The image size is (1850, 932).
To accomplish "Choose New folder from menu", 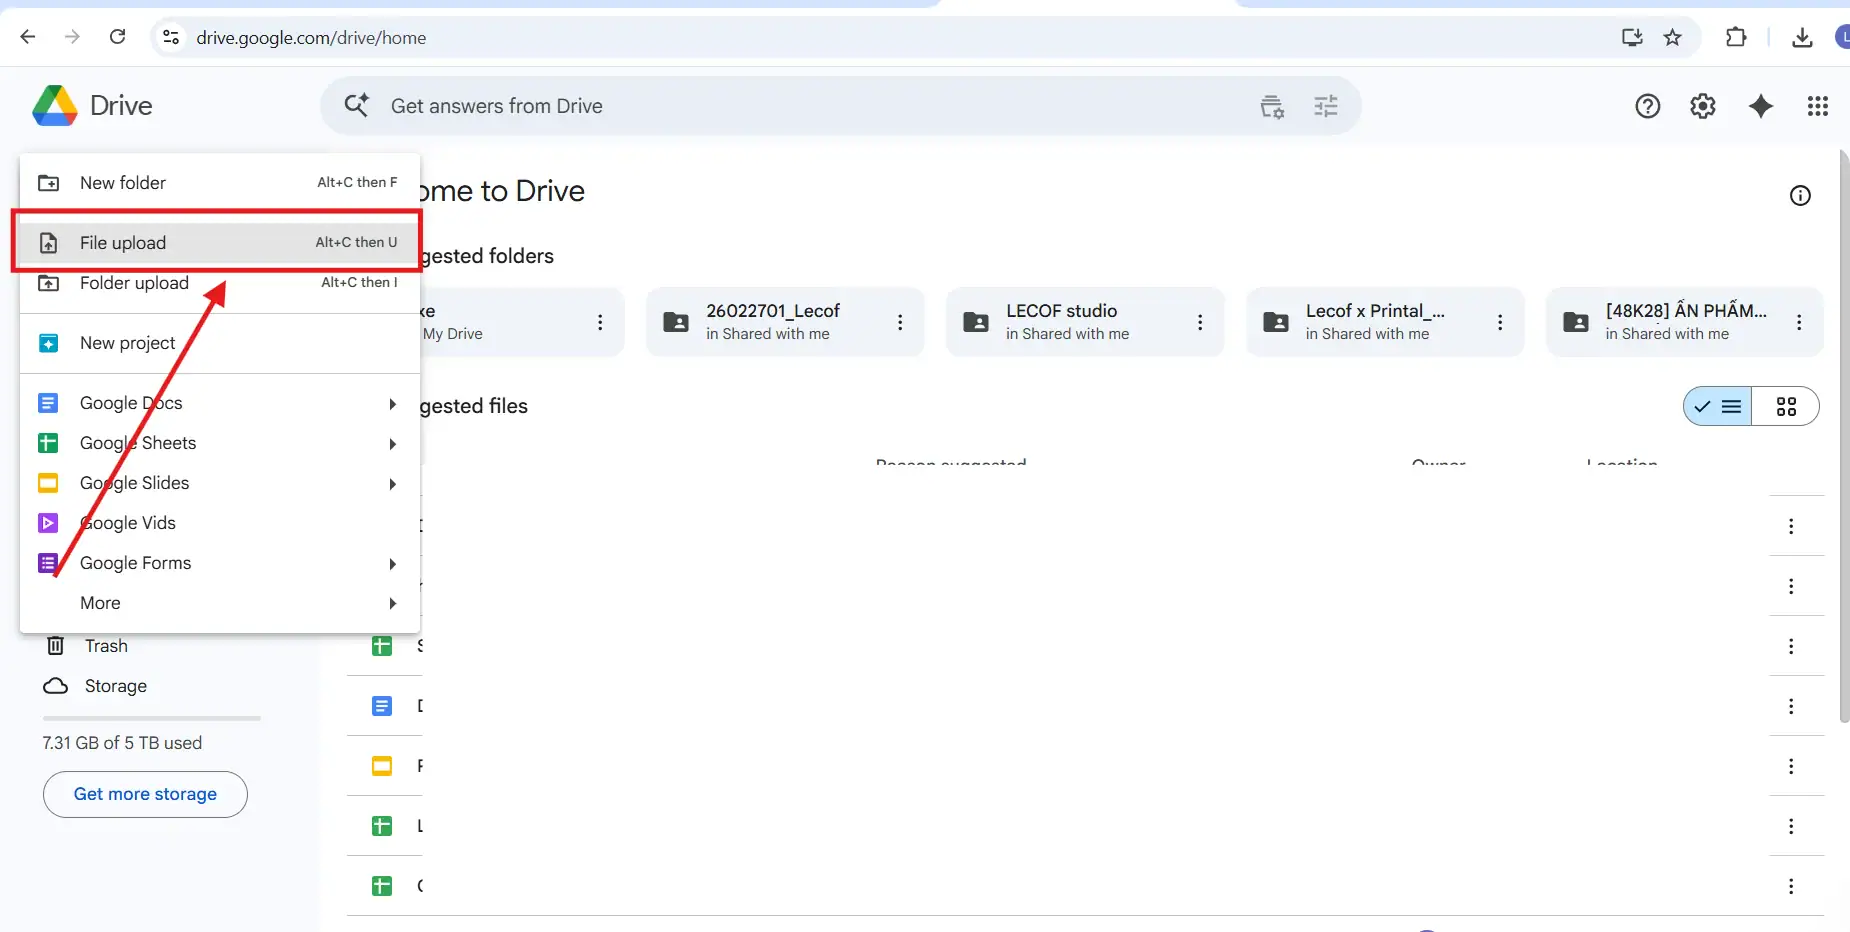I will [x=220, y=183].
